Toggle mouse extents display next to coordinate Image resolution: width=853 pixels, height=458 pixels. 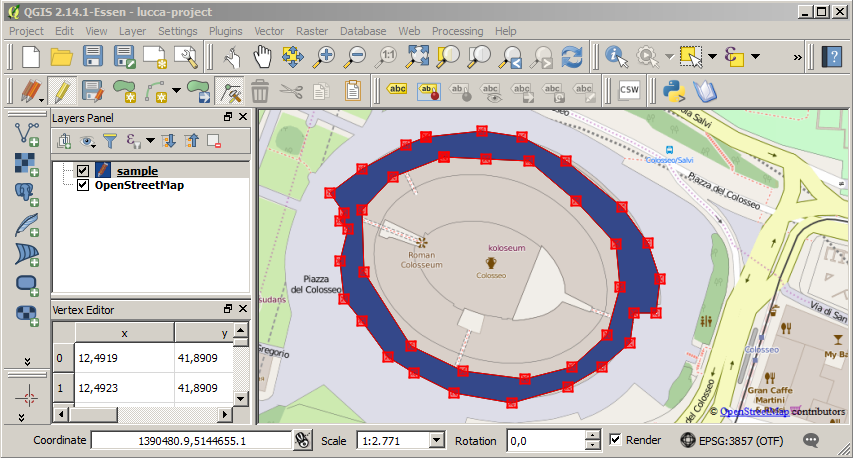click(x=302, y=440)
